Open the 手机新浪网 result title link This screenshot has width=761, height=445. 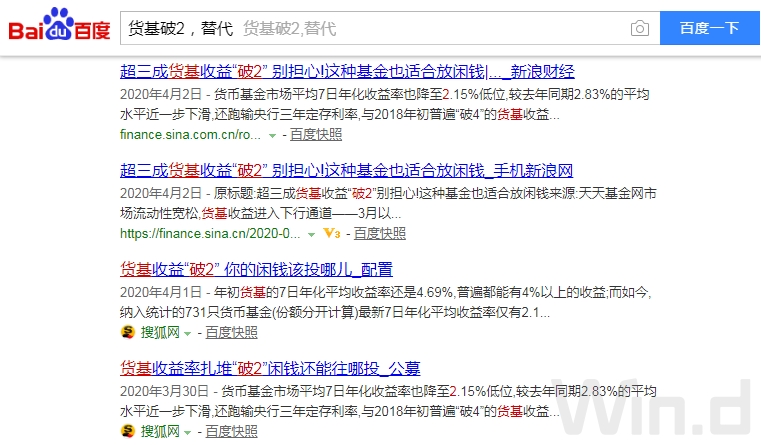click(x=346, y=171)
